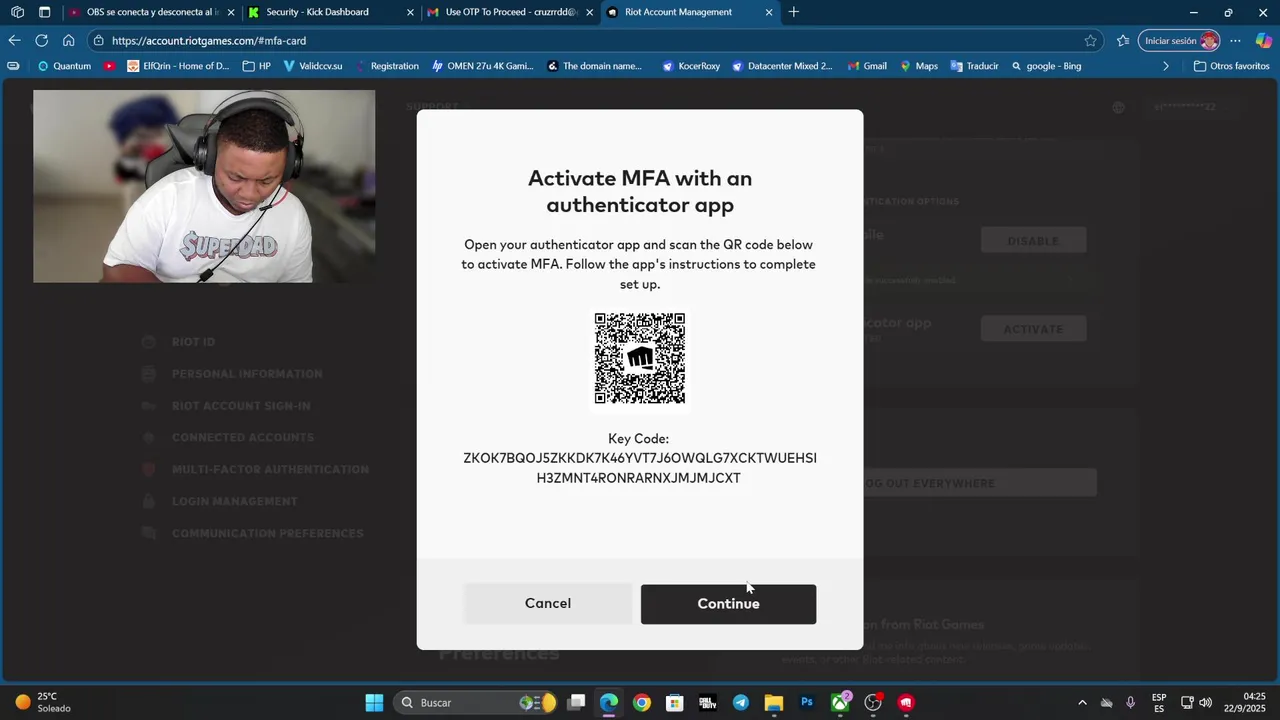Image resolution: width=1280 pixels, height=720 pixels.
Task: Open the browser settings ellipsis menu
Action: point(1236,41)
